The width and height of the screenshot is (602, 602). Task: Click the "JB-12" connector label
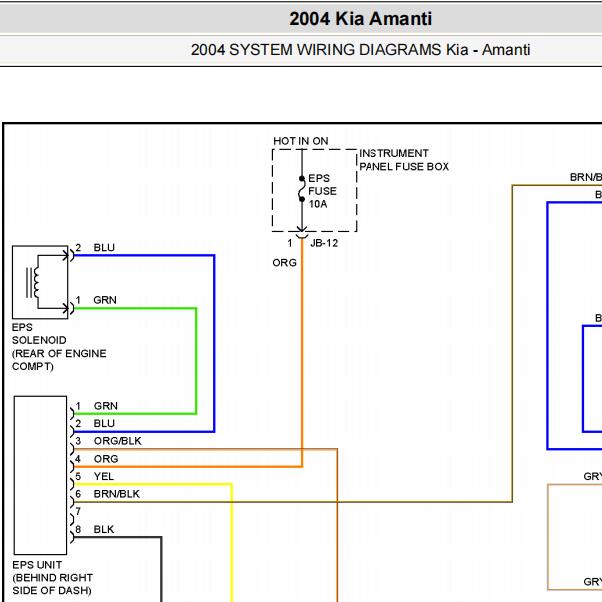click(x=324, y=243)
